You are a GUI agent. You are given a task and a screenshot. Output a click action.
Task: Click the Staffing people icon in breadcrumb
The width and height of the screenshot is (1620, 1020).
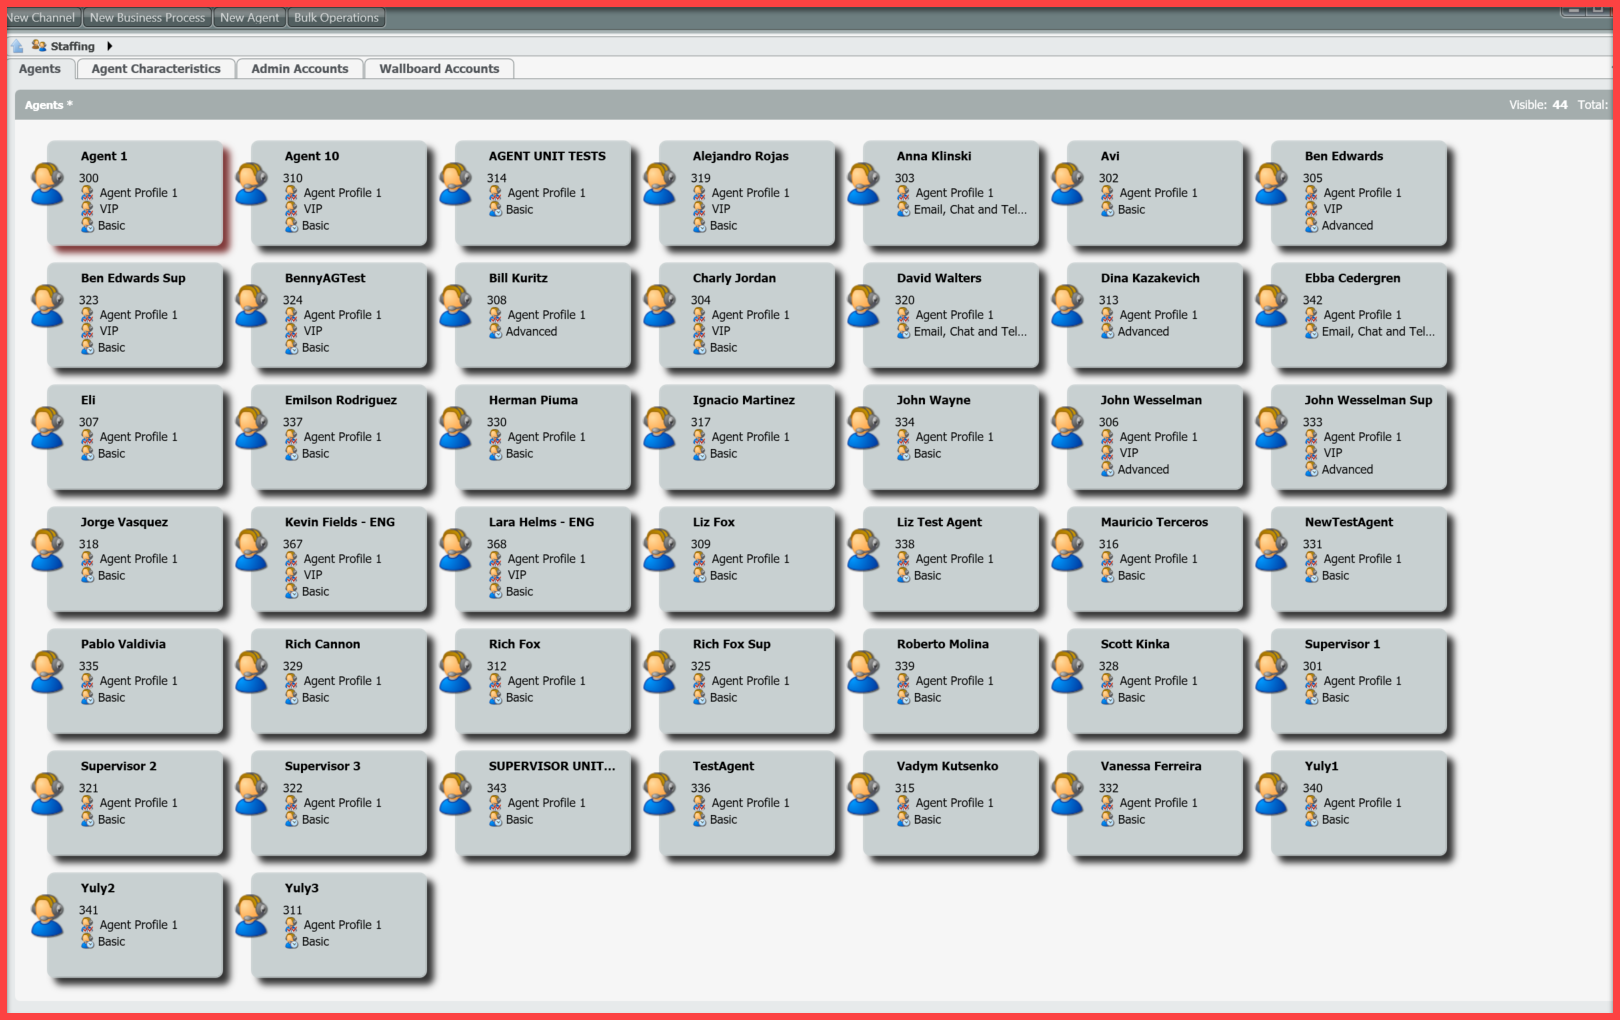39,46
